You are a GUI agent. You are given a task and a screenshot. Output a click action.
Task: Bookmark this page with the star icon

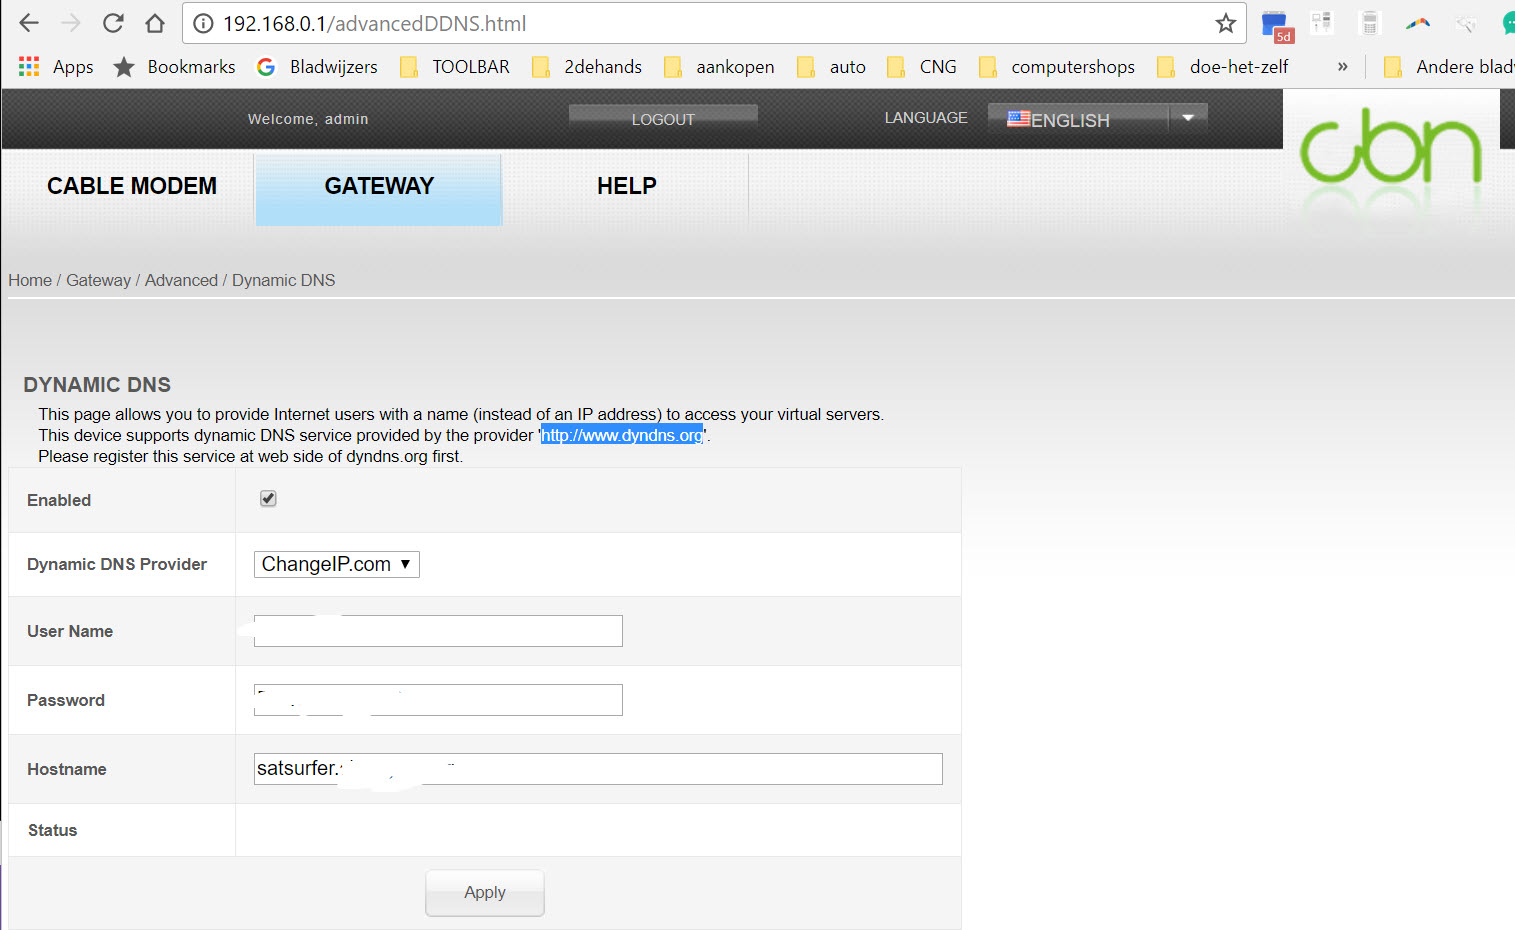click(1225, 23)
